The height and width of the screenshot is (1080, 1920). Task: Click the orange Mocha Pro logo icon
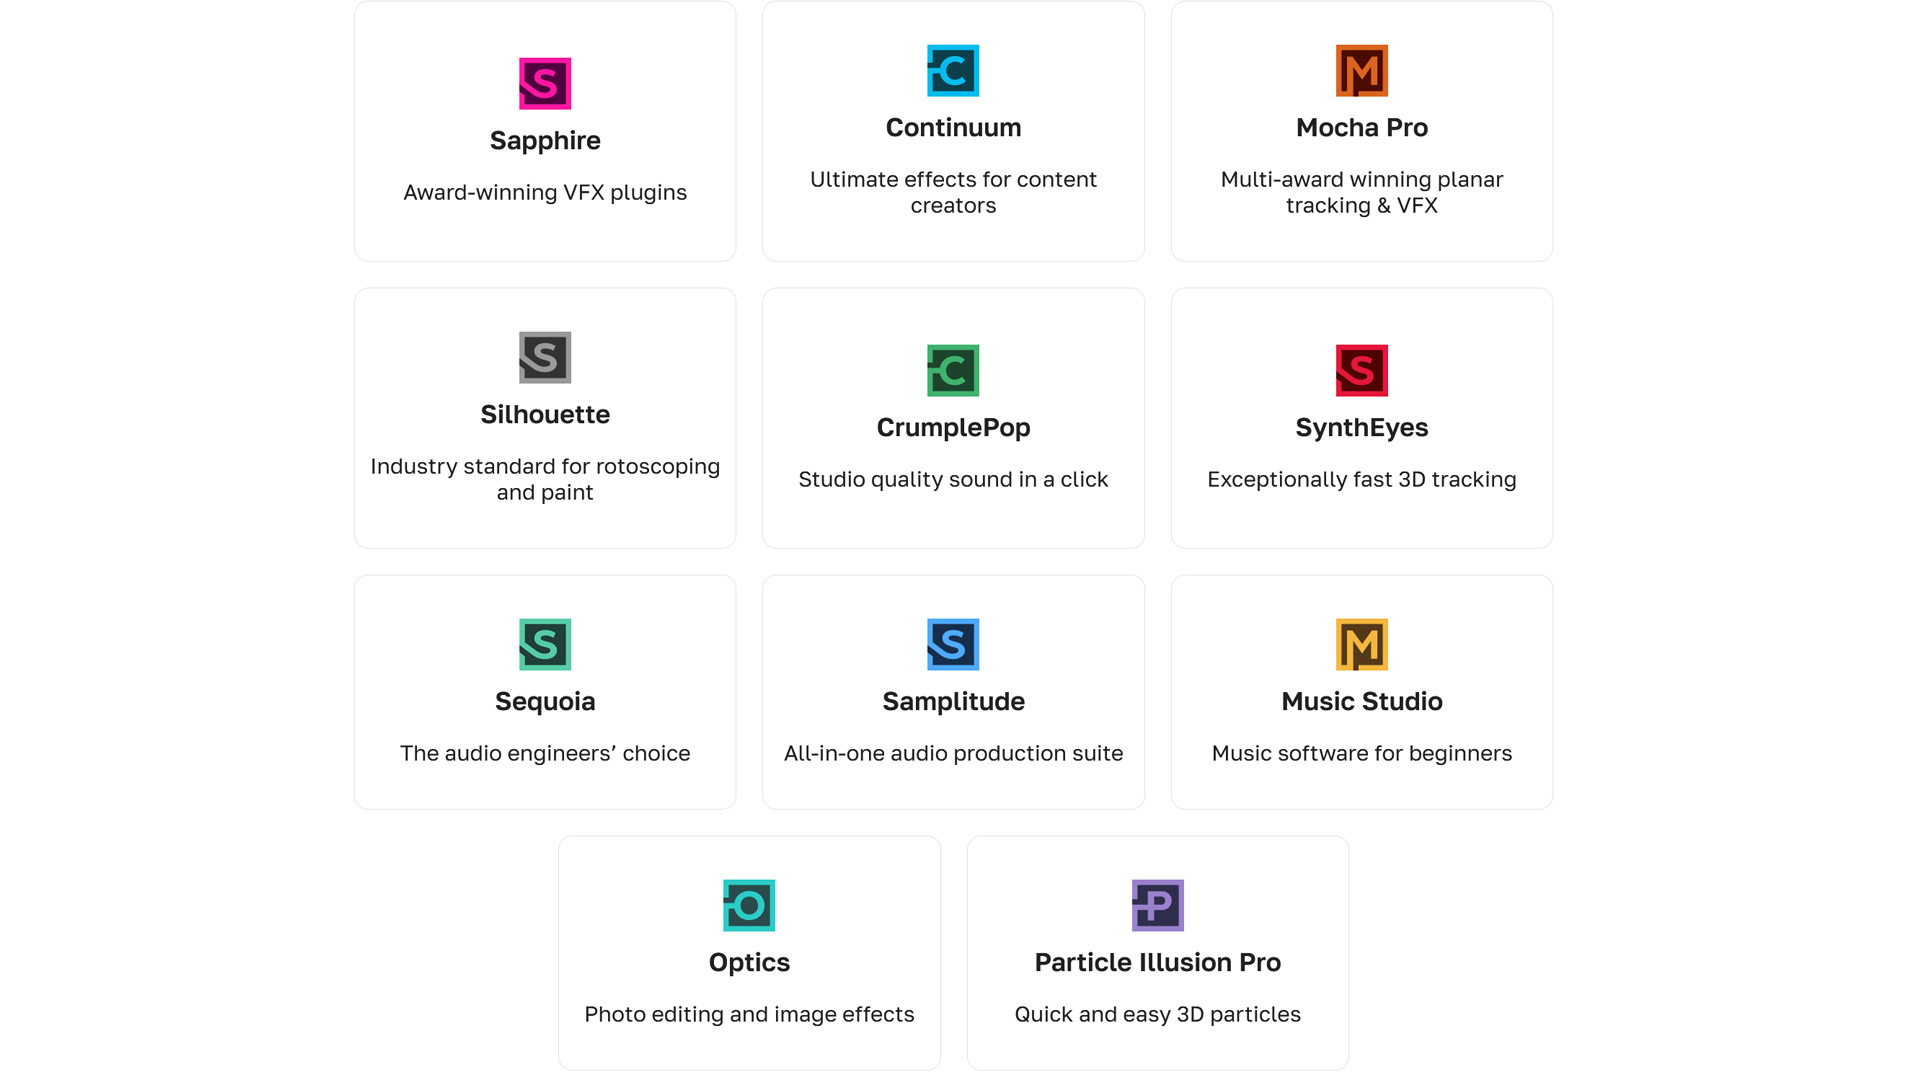(1361, 70)
